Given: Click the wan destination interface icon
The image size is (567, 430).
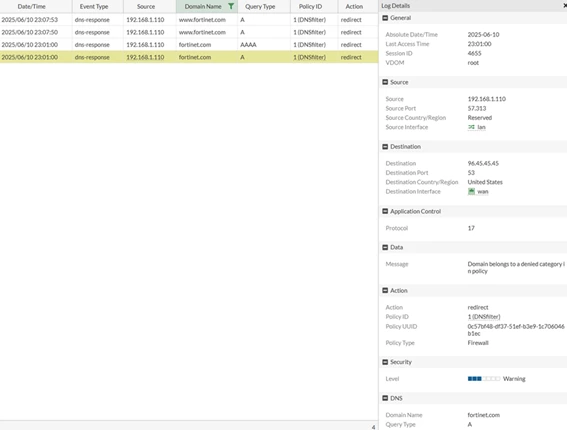Looking at the screenshot, I should (x=471, y=191).
